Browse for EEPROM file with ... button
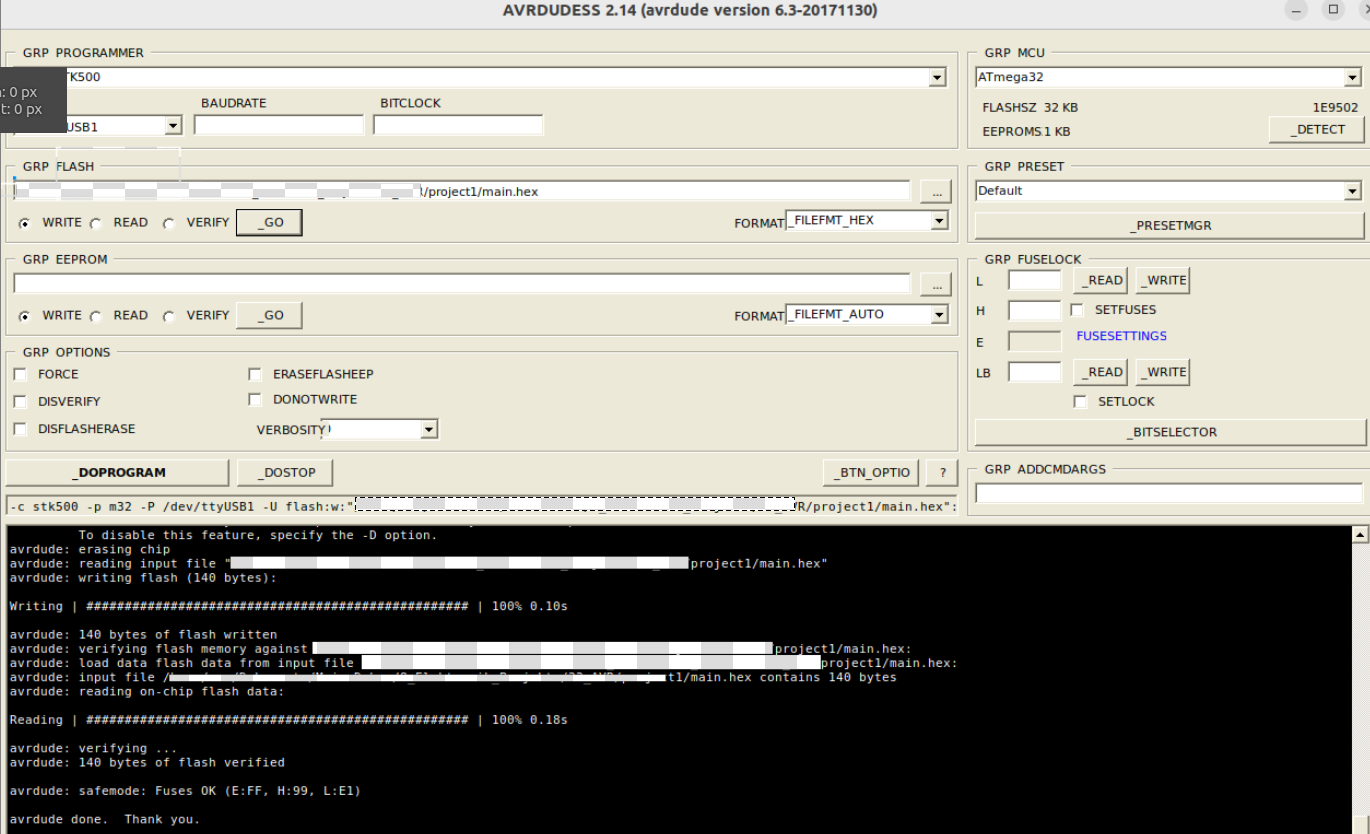 [x=935, y=285]
